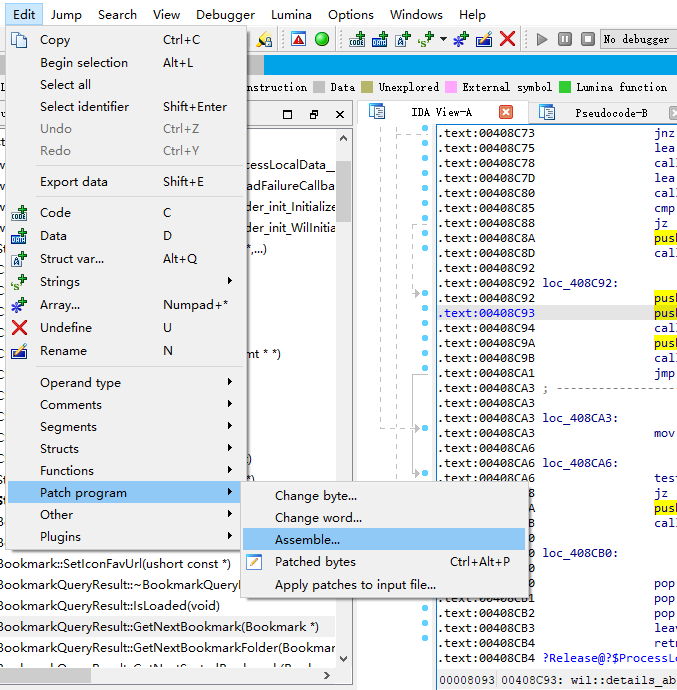Image resolution: width=677 pixels, height=690 pixels.
Task: Click the toolbar Make Code icon
Action: click(357, 40)
